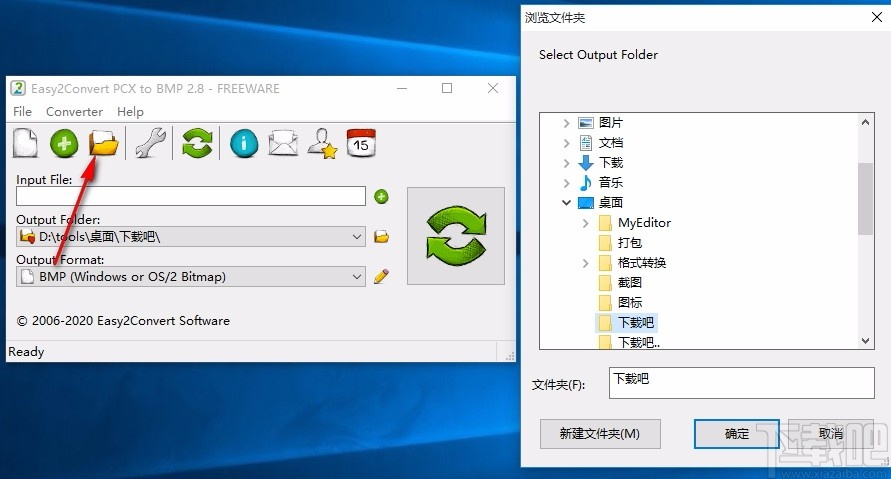Select 音乐 in the folder tree
This screenshot has width=891, height=479.
[611, 183]
